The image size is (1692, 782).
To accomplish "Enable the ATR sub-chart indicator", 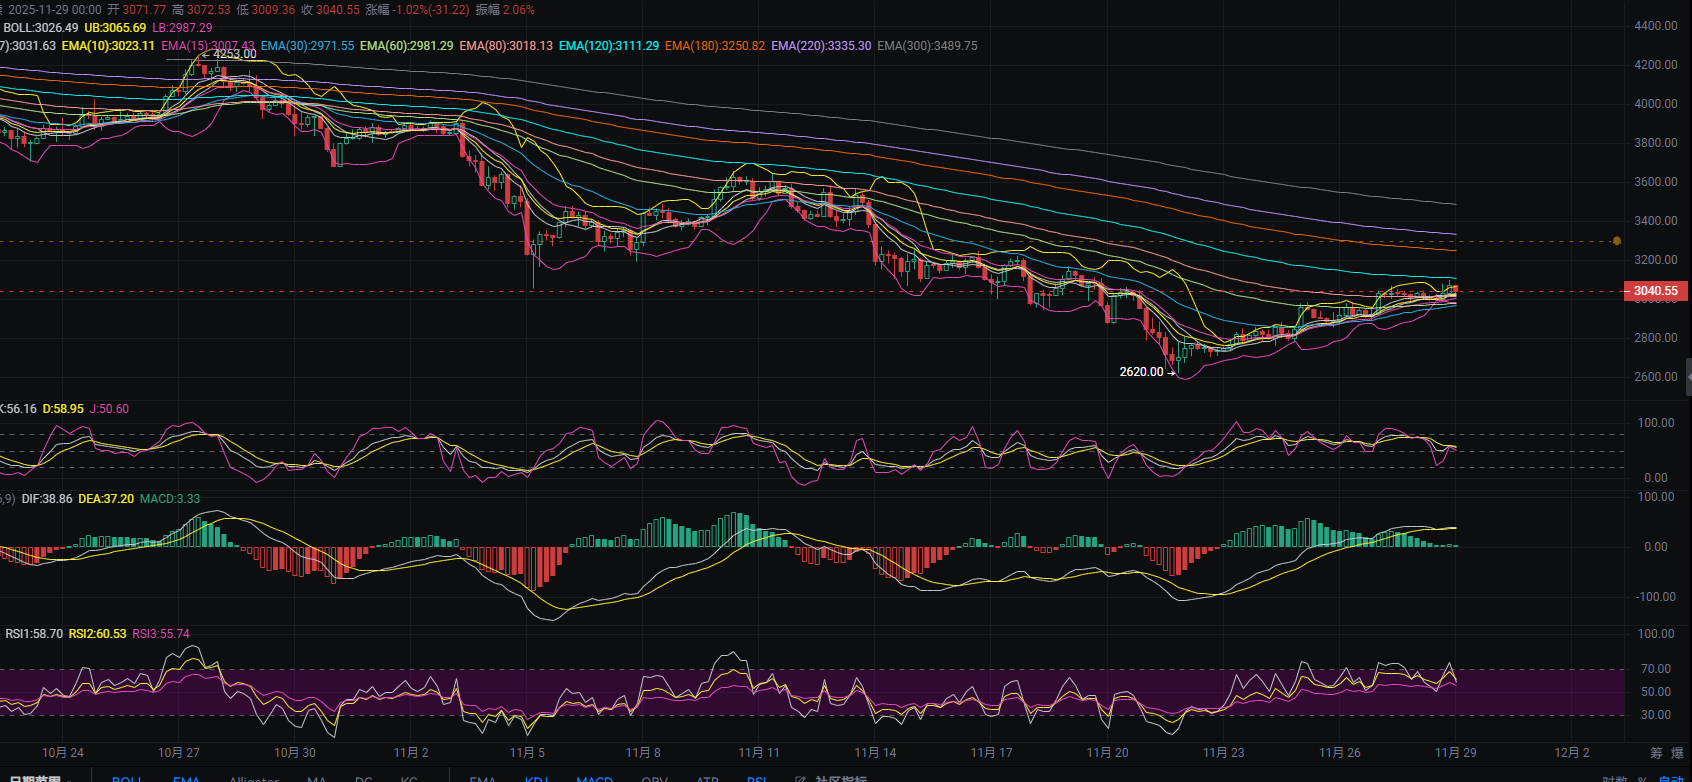I will coord(707,779).
